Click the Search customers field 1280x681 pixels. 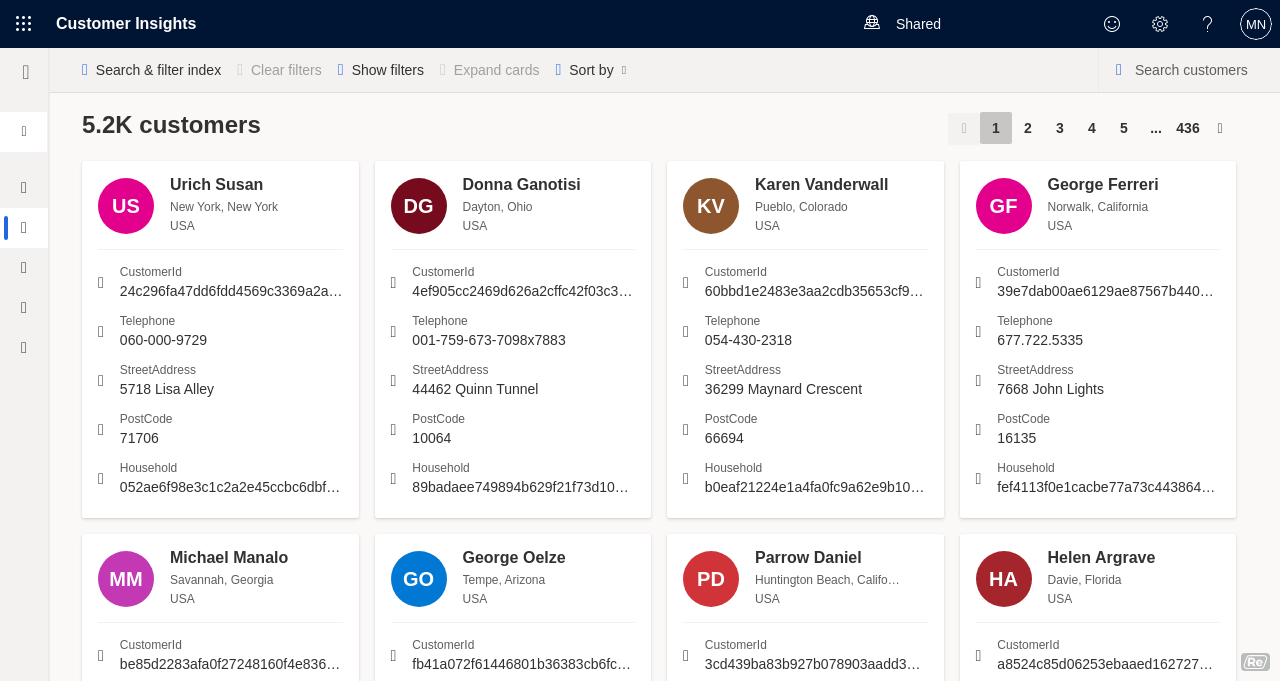coord(1190,70)
